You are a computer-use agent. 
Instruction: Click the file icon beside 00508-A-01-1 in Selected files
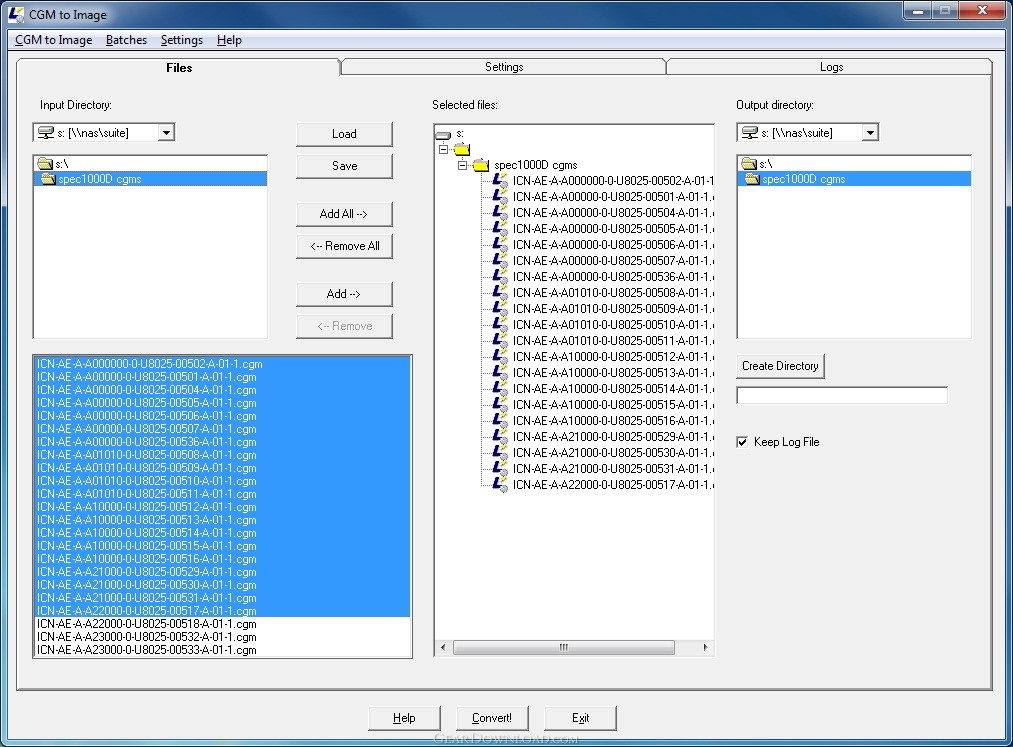[x=500, y=293]
